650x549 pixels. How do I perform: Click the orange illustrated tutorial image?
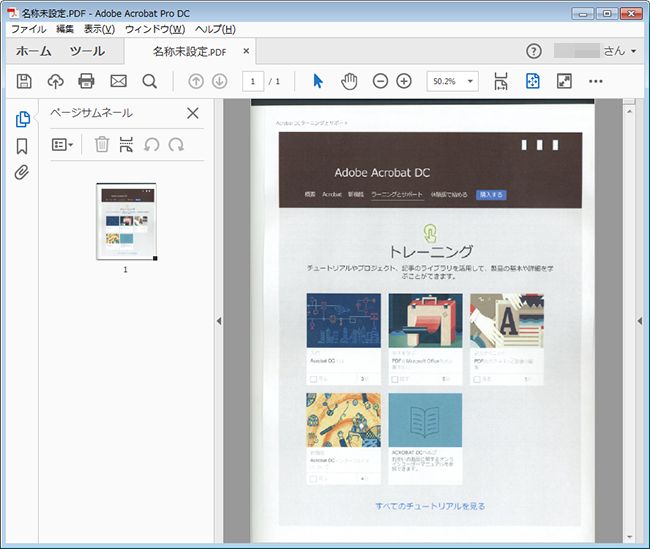click(x=344, y=420)
